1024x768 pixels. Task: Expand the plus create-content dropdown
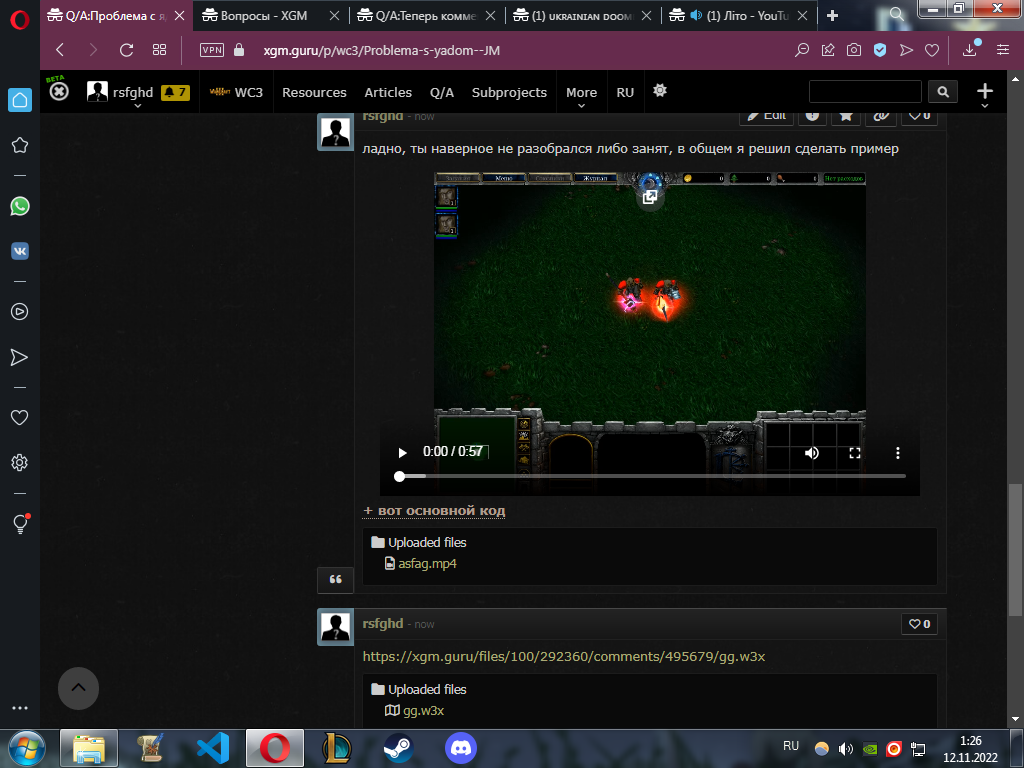(985, 94)
